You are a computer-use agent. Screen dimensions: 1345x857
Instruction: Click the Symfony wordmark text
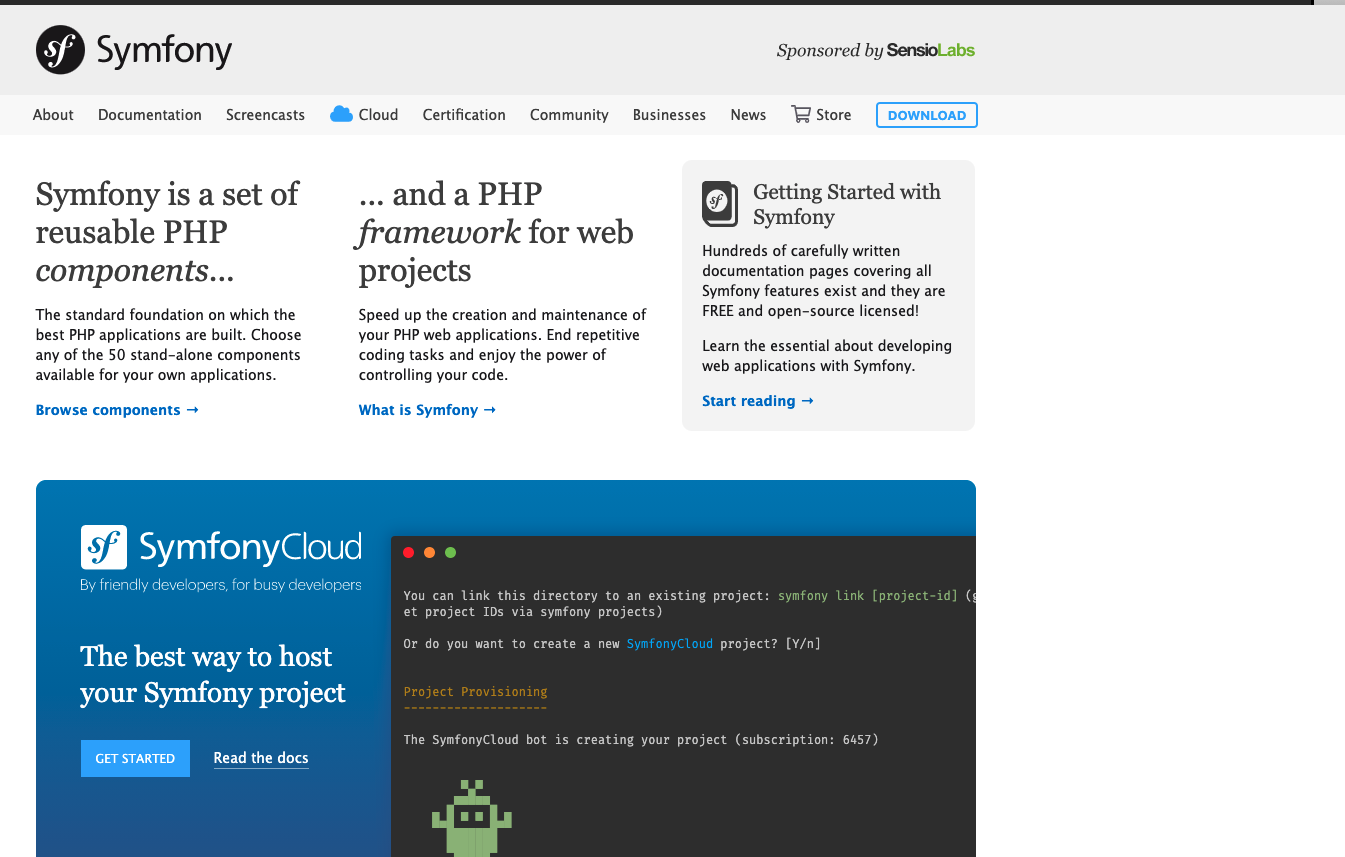pyautogui.click(x=164, y=51)
